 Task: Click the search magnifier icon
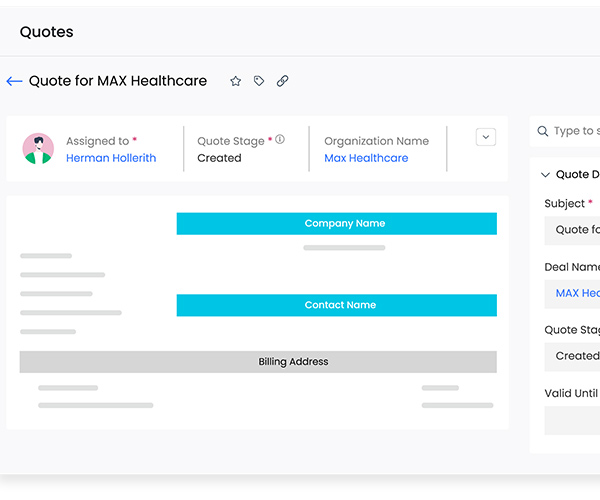pyautogui.click(x=543, y=131)
